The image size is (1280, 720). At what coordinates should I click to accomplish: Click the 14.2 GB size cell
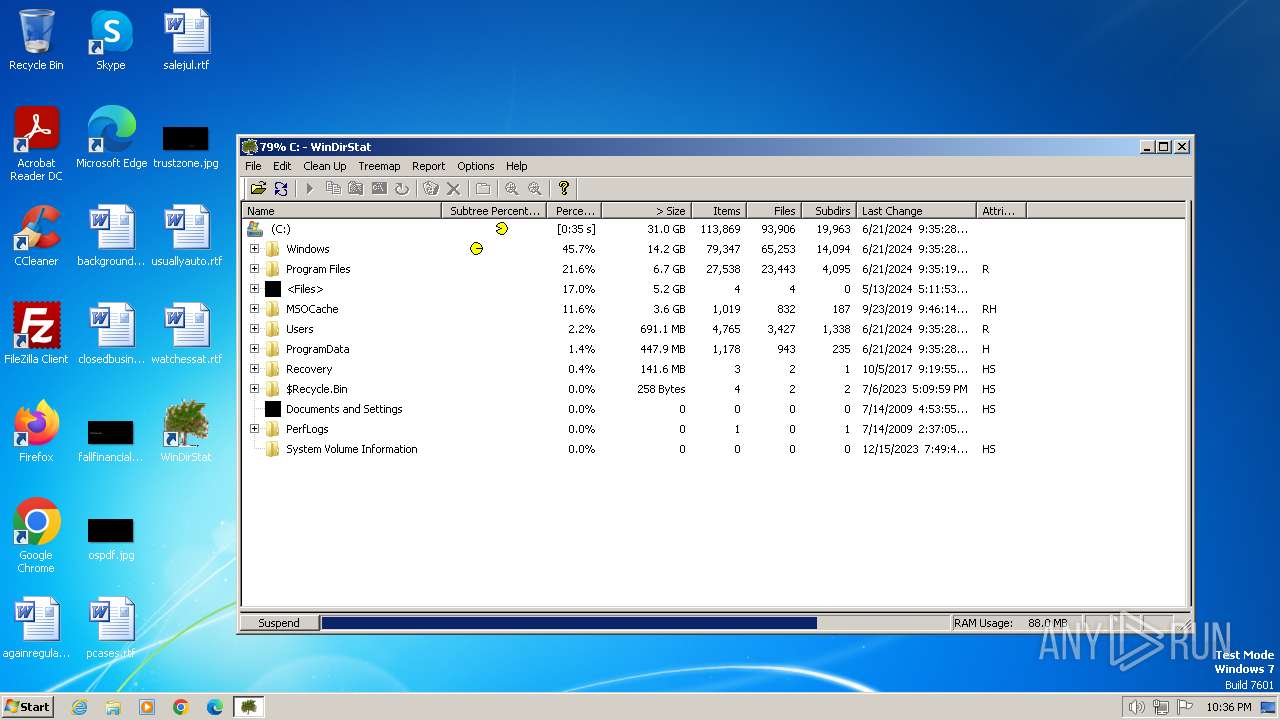pyautogui.click(x=665, y=249)
